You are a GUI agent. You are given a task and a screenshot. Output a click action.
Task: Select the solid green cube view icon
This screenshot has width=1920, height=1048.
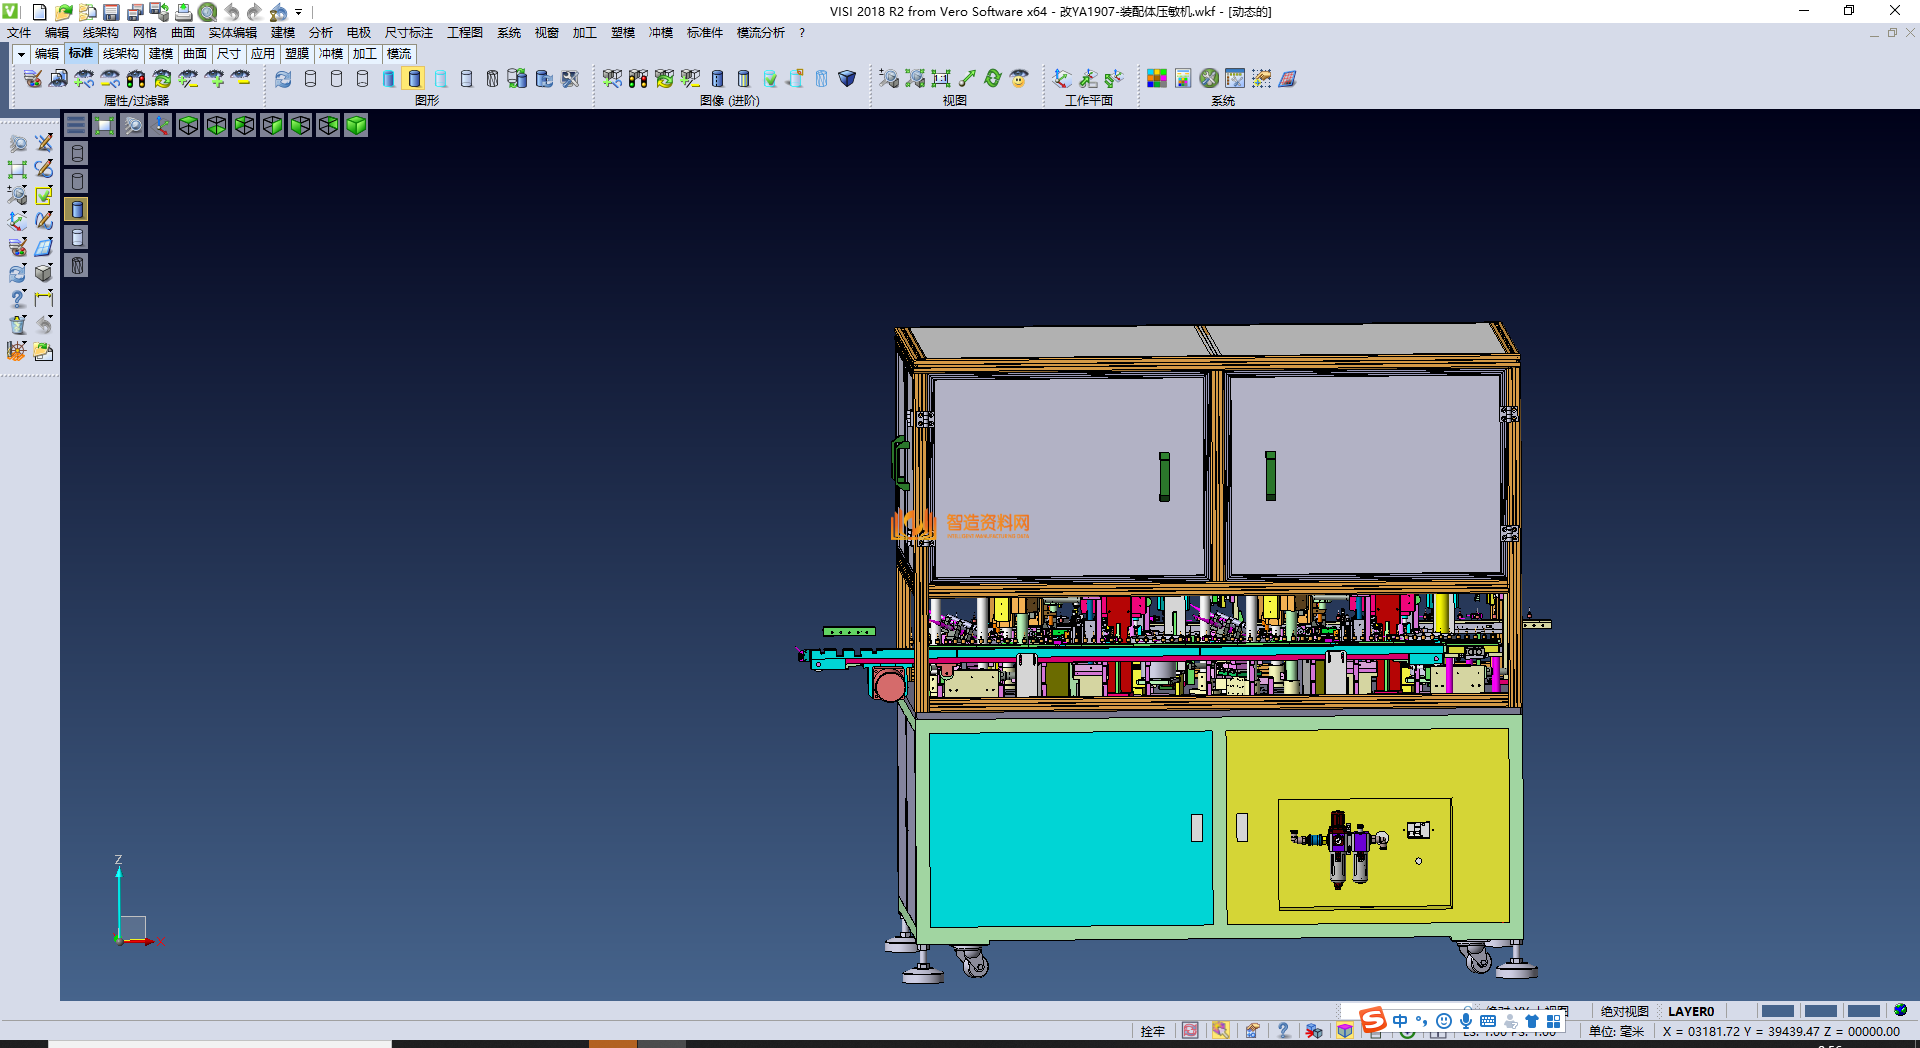click(x=356, y=125)
